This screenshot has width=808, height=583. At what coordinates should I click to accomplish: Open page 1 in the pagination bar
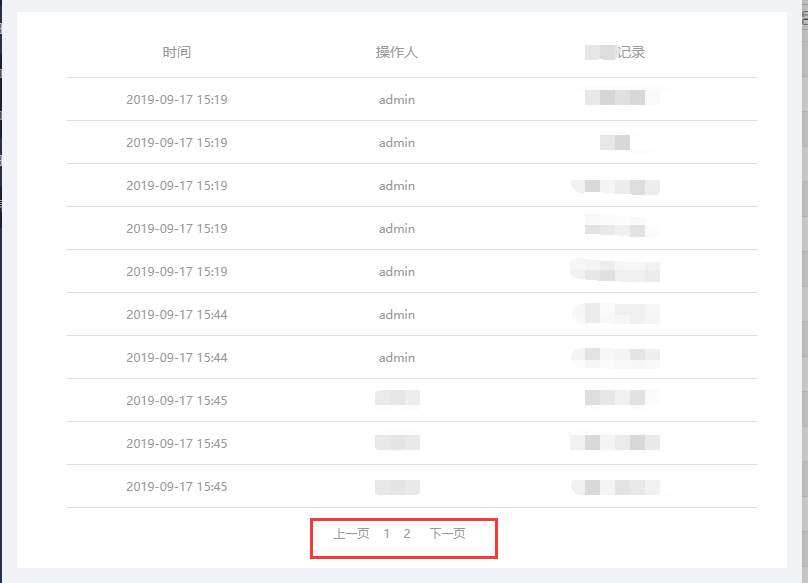pos(386,534)
